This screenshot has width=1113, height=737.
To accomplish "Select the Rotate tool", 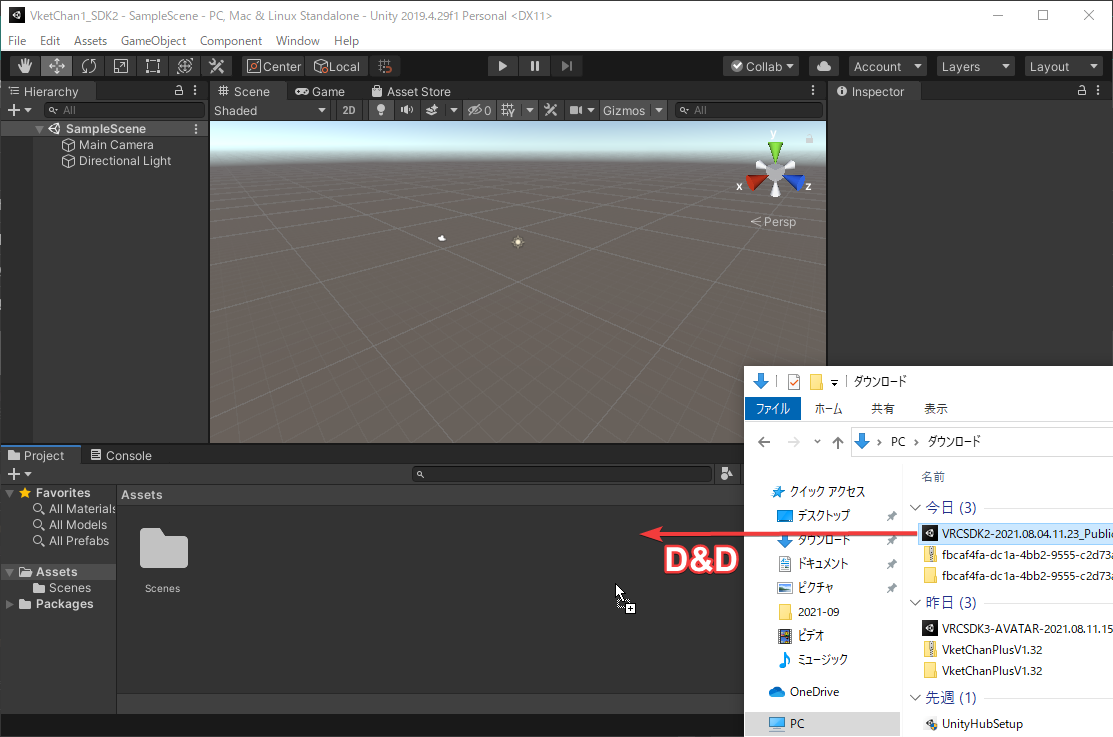I will [x=88, y=66].
